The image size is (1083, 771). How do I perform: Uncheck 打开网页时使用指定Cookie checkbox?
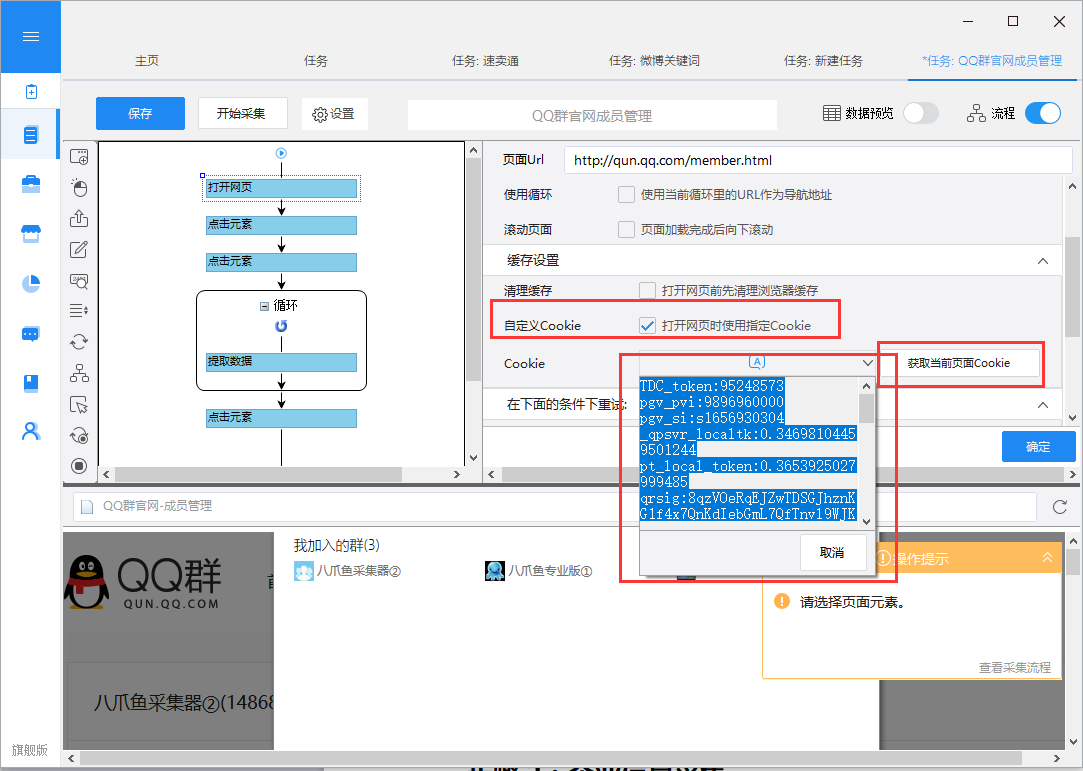[x=647, y=325]
